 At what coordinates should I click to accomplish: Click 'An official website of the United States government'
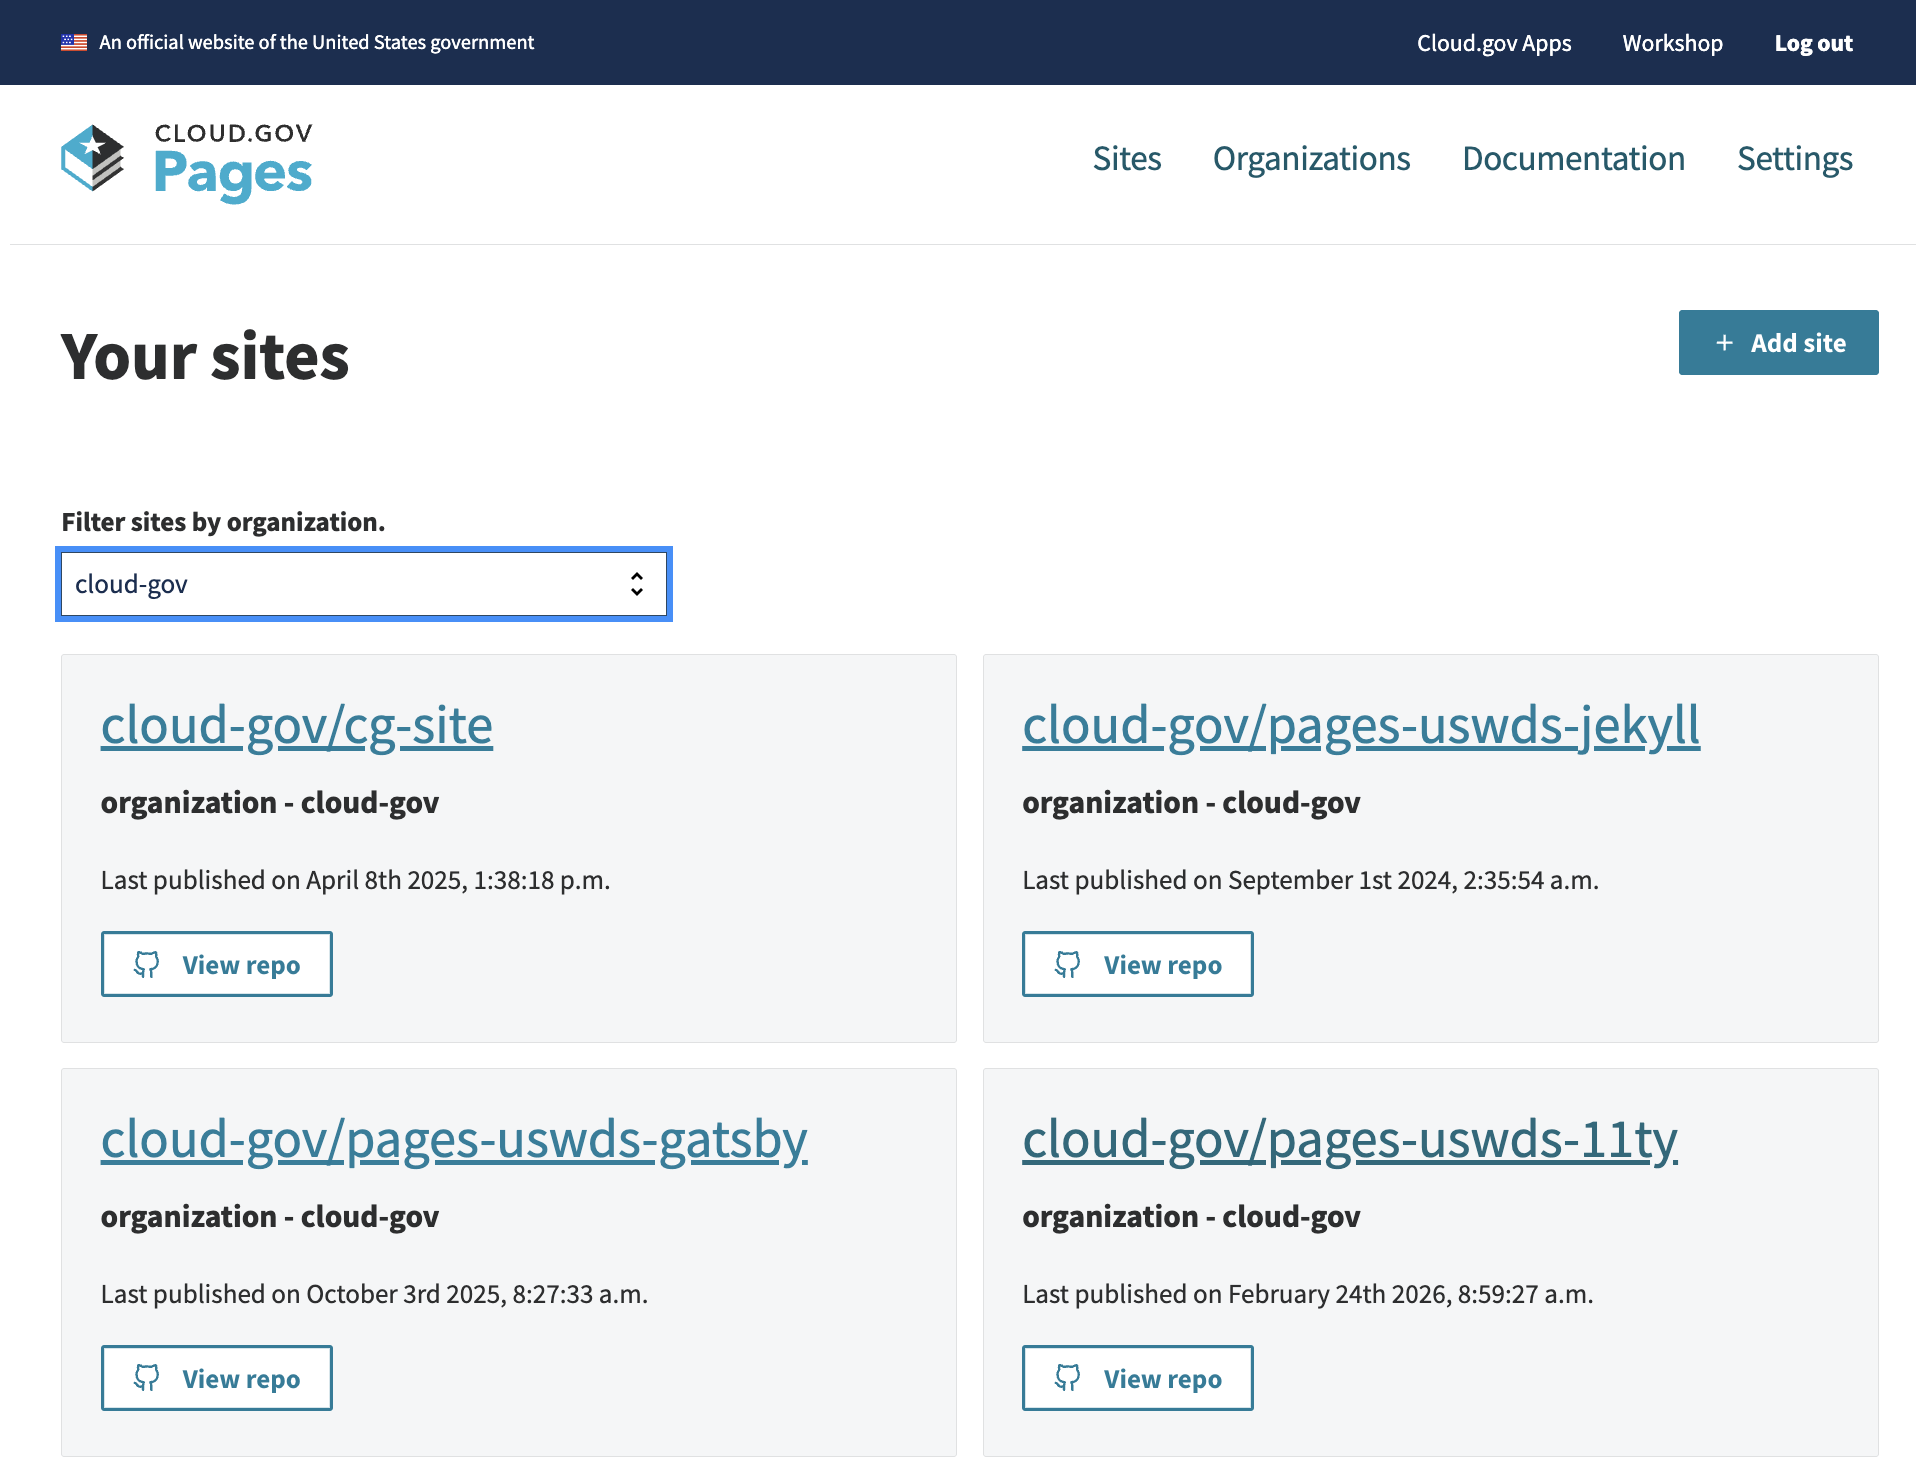[x=316, y=43]
